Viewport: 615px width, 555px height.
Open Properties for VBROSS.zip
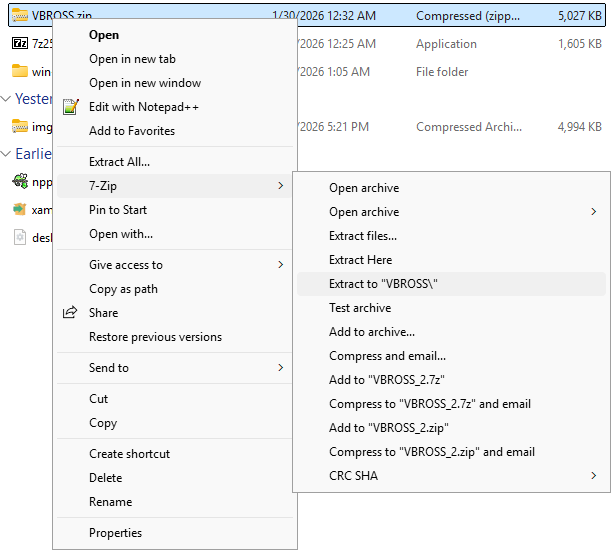pos(115,533)
